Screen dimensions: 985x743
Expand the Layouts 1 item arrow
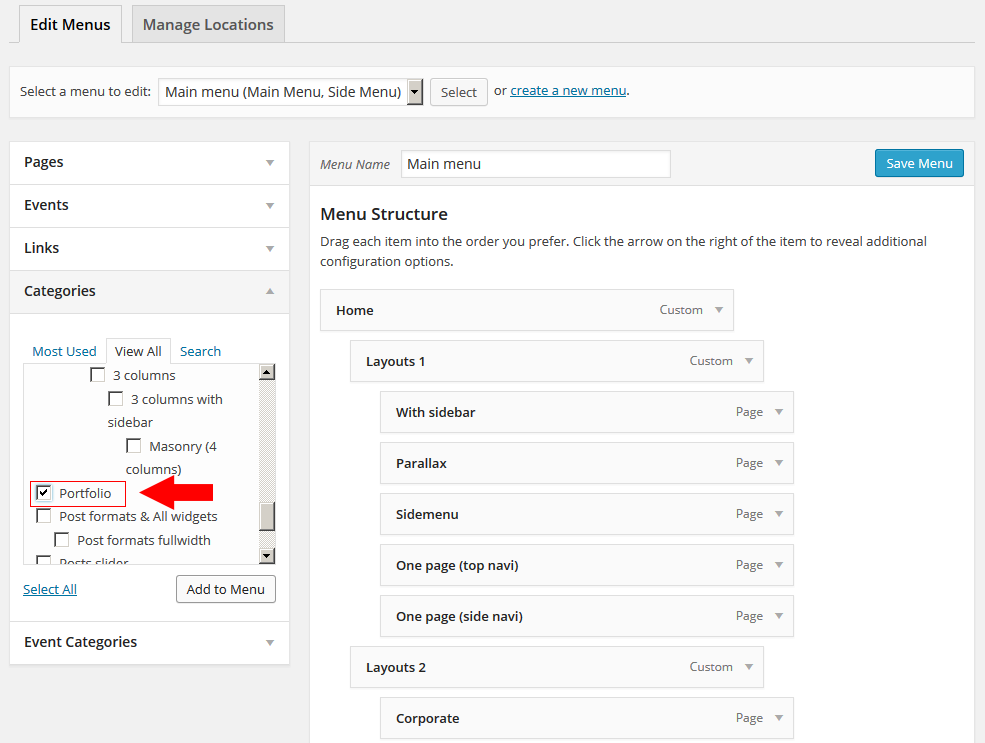coord(748,361)
